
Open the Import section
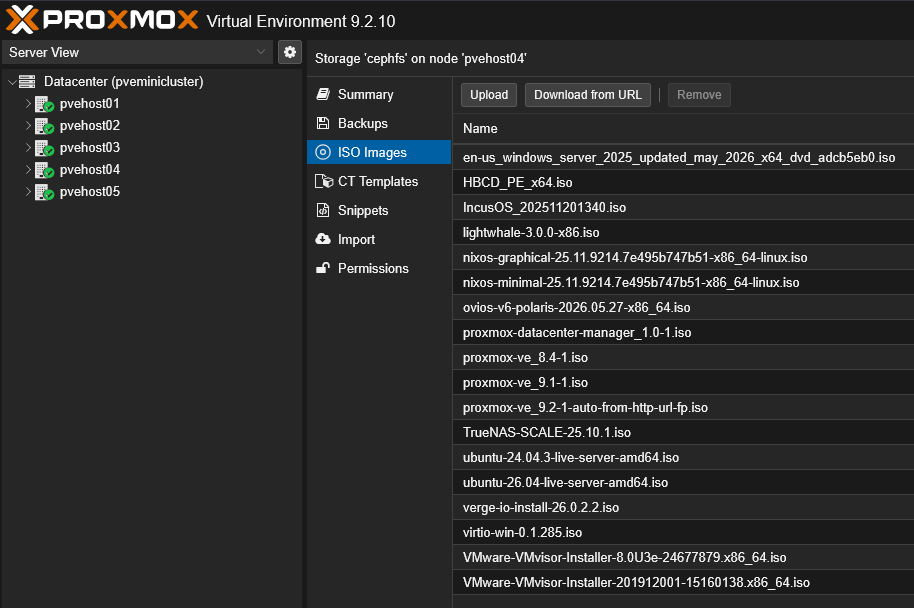pyautogui.click(x=379, y=239)
